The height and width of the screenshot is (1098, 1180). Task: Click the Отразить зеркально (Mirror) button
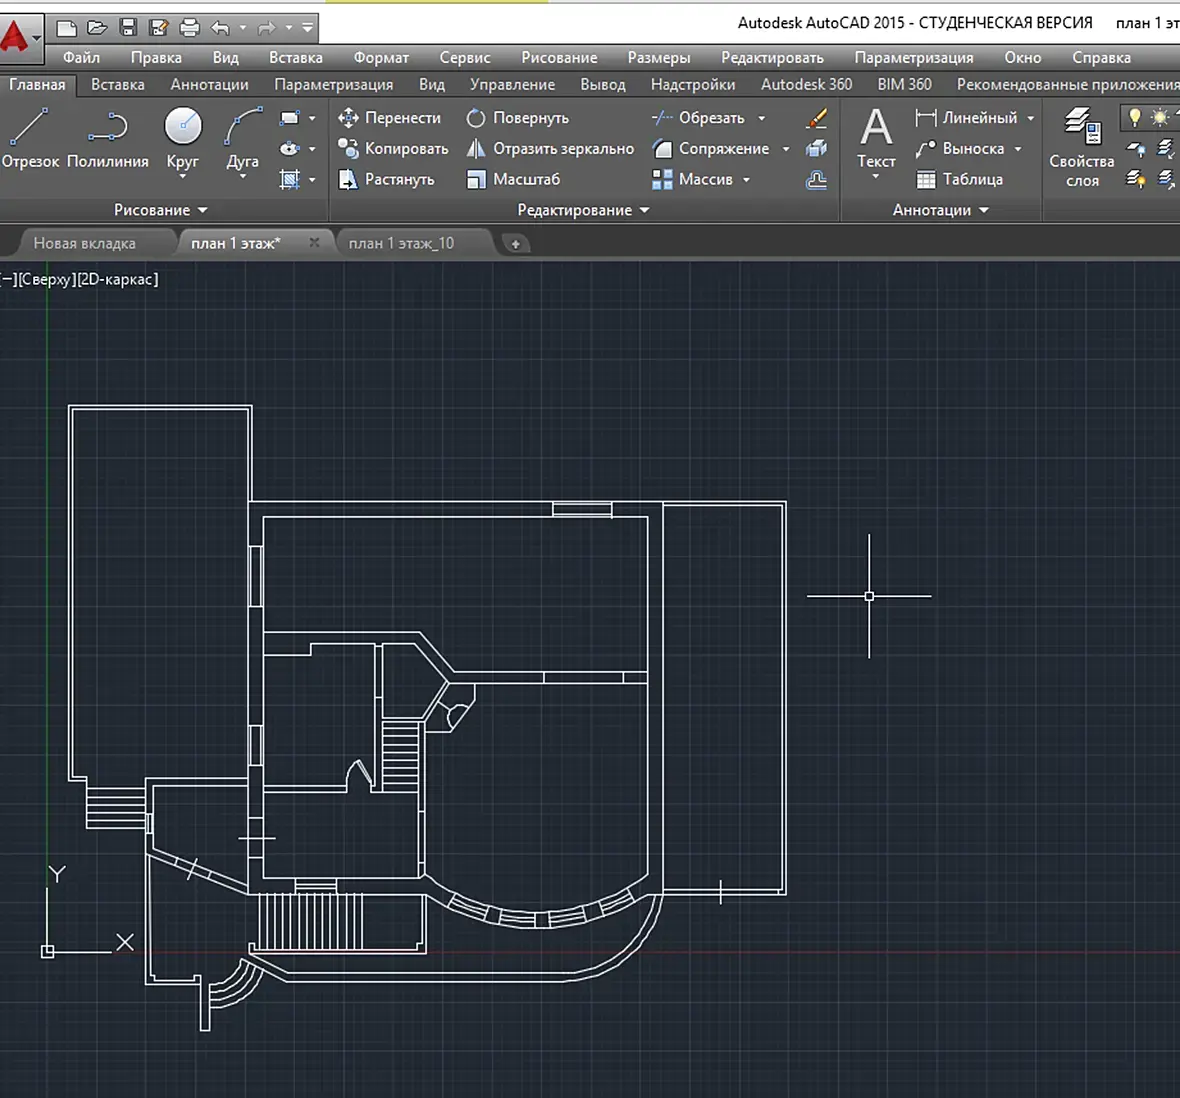551,149
